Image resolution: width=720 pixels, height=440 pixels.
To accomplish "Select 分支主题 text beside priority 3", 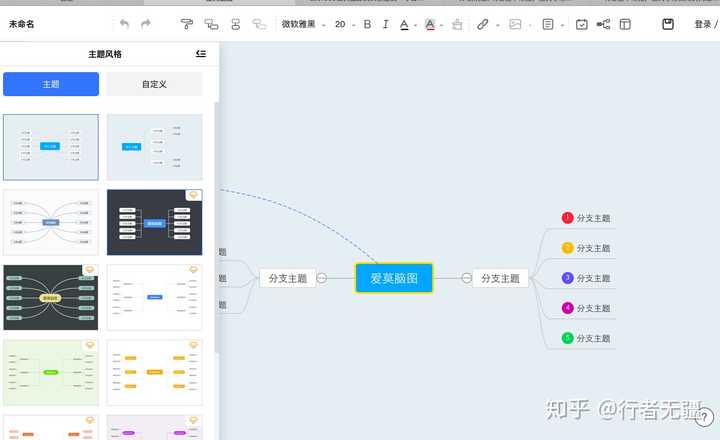I will click(x=593, y=278).
